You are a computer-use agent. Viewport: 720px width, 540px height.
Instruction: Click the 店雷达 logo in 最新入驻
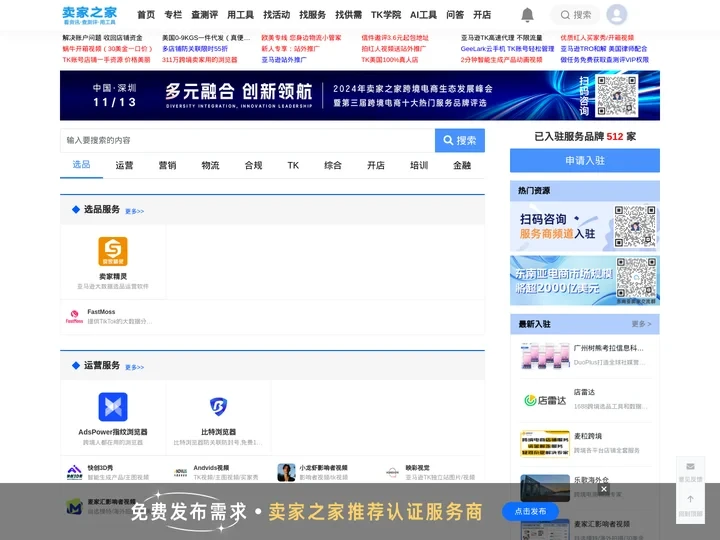click(x=545, y=400)
